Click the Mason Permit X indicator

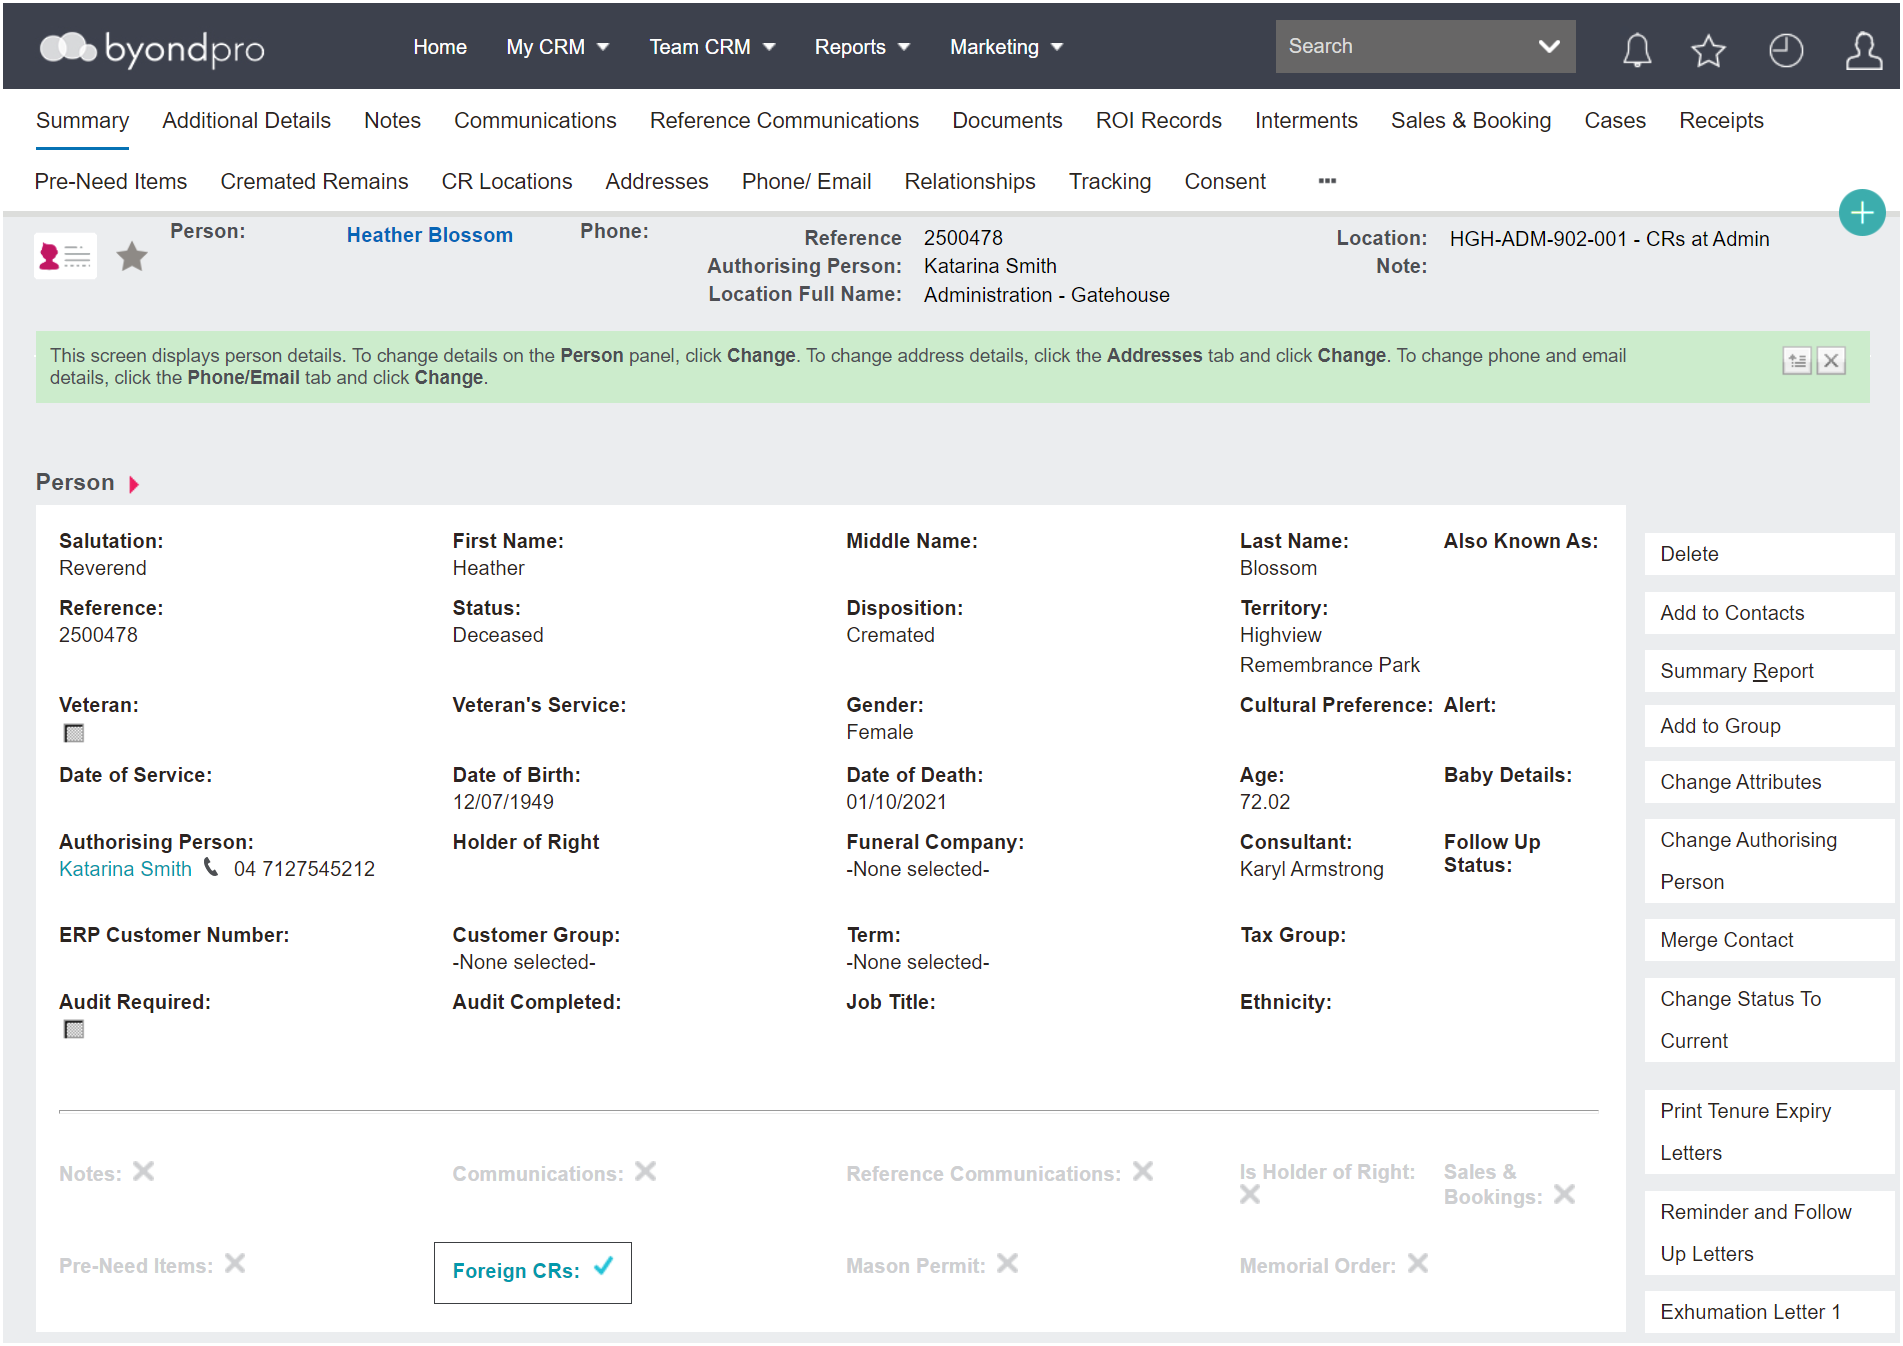pos(1008,1264)
